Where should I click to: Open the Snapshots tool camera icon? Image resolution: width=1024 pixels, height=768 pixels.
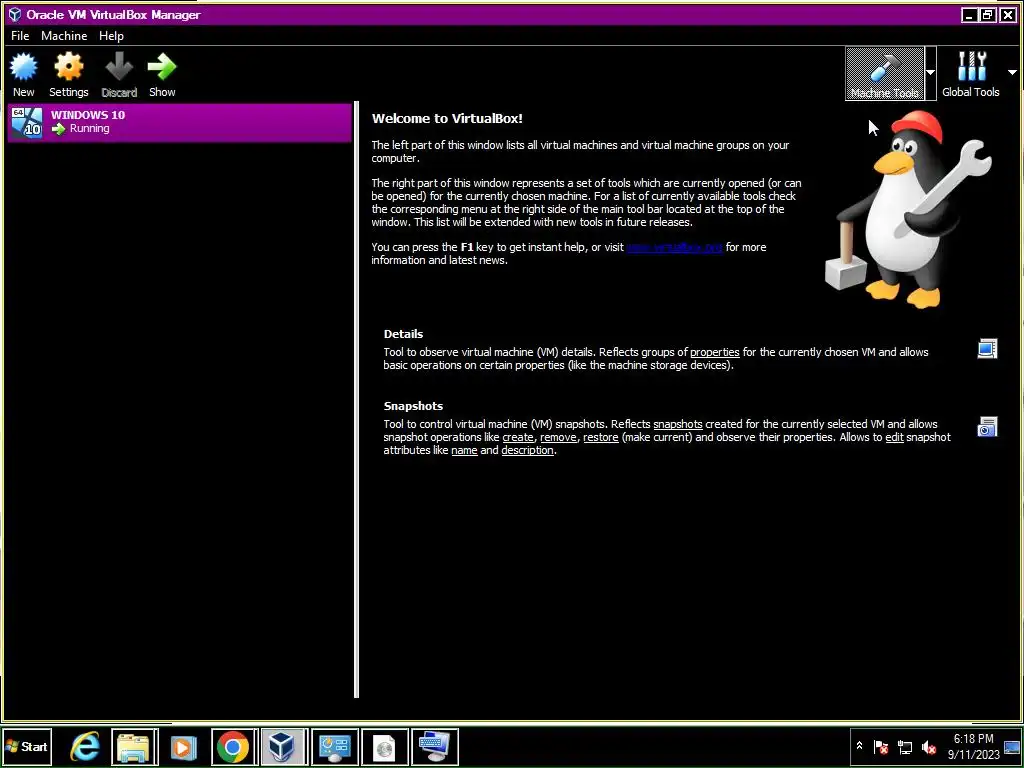coord(987,426)
